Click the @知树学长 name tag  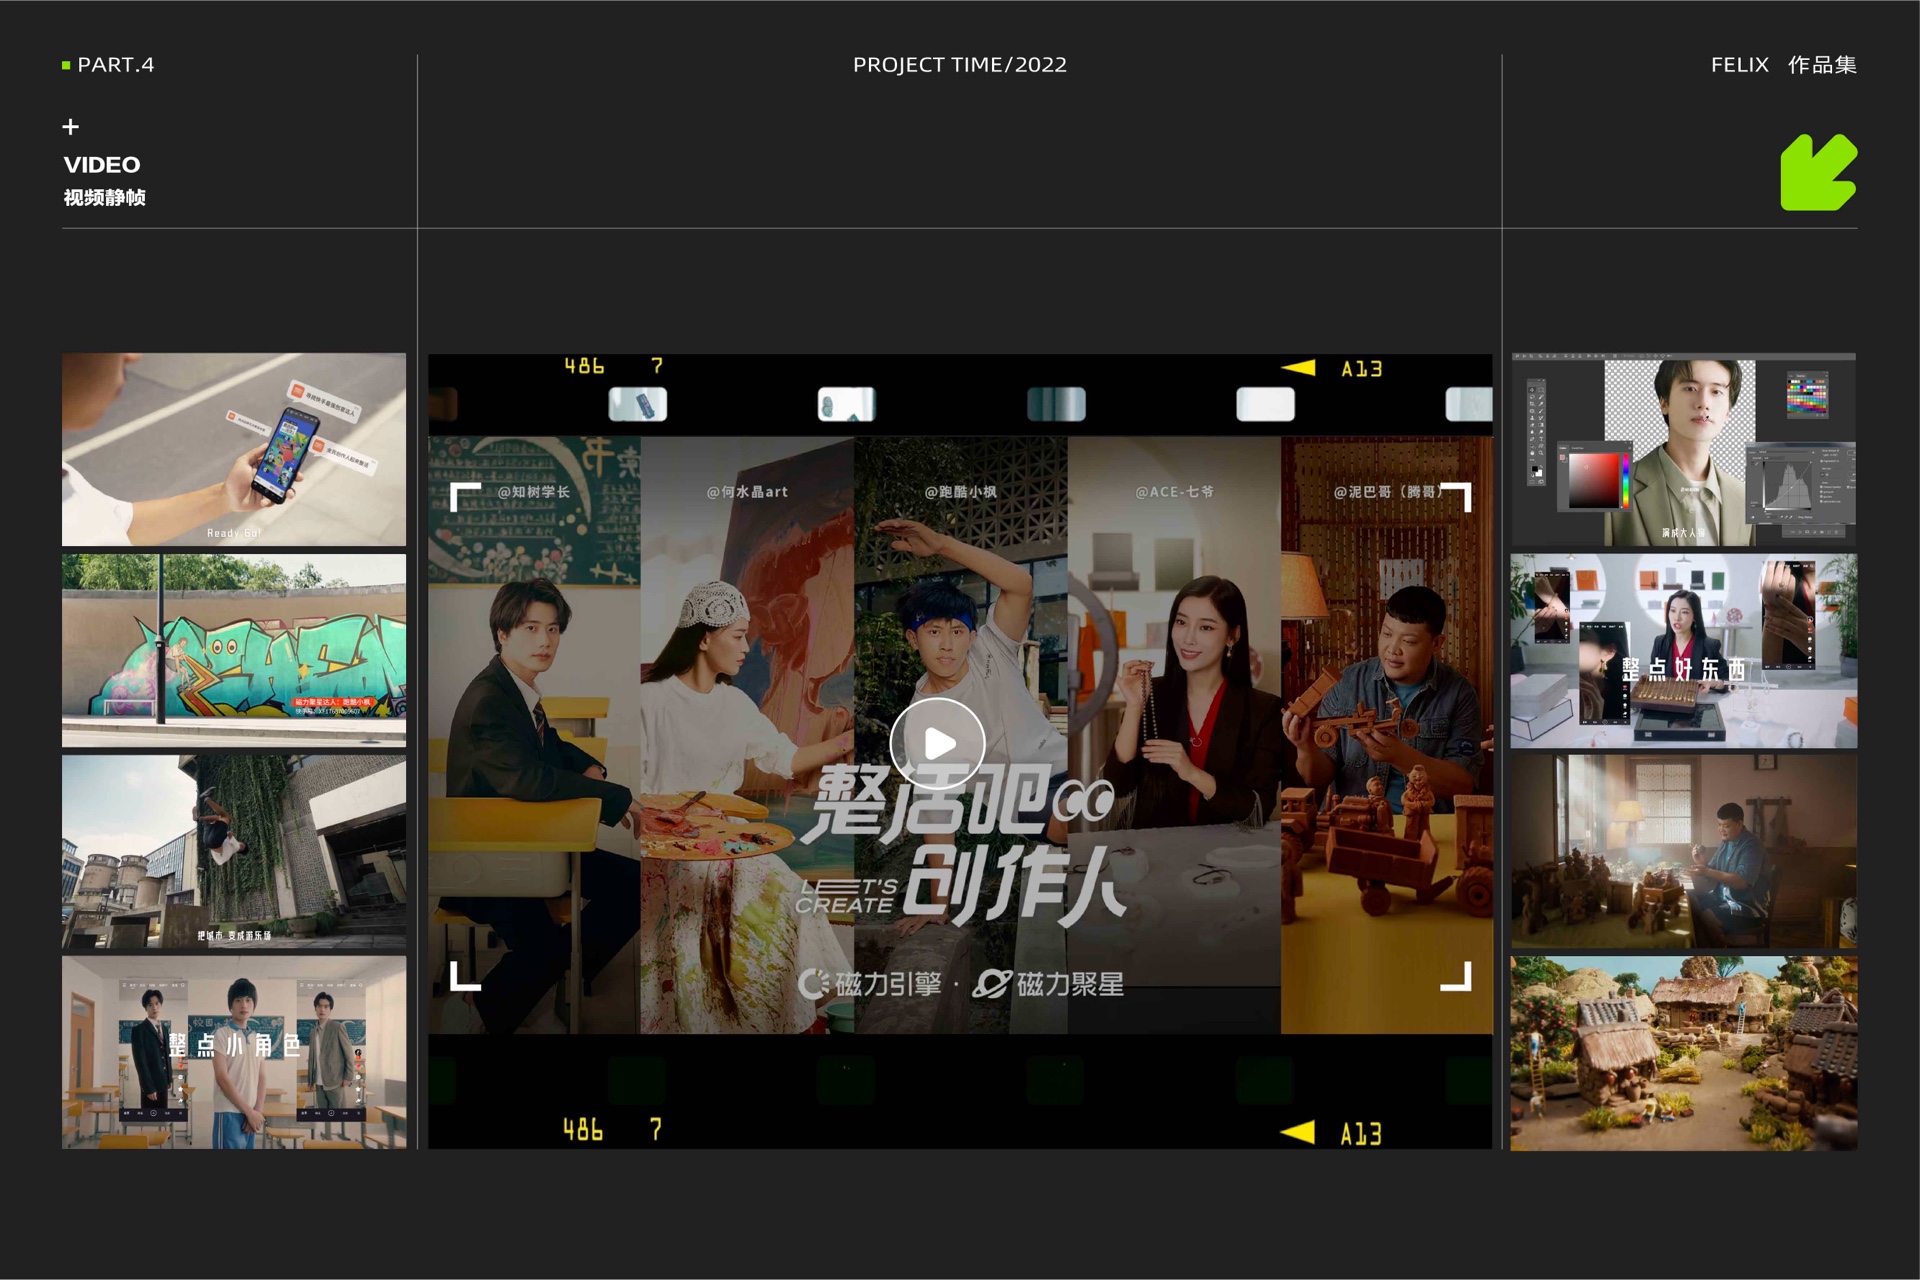coord(534,492)
